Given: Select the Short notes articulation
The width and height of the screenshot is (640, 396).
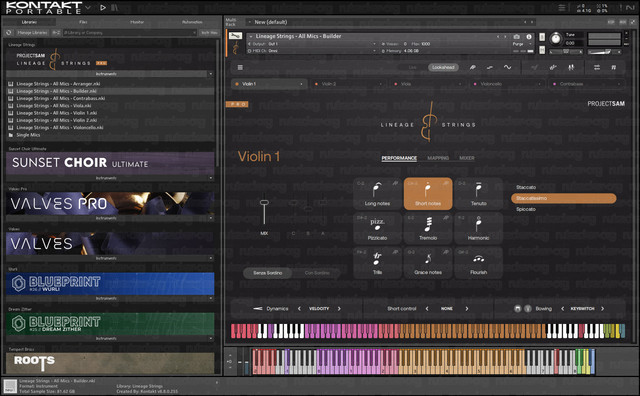Looking at the screenshot, I should click(428, 194).
